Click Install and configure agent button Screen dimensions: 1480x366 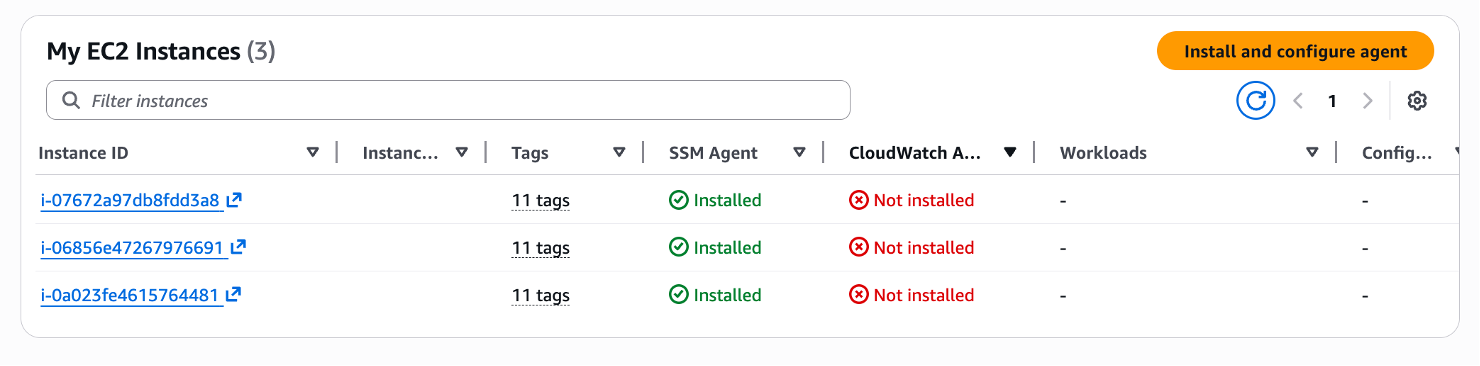pyautogui.click(x=1295, y=51)
